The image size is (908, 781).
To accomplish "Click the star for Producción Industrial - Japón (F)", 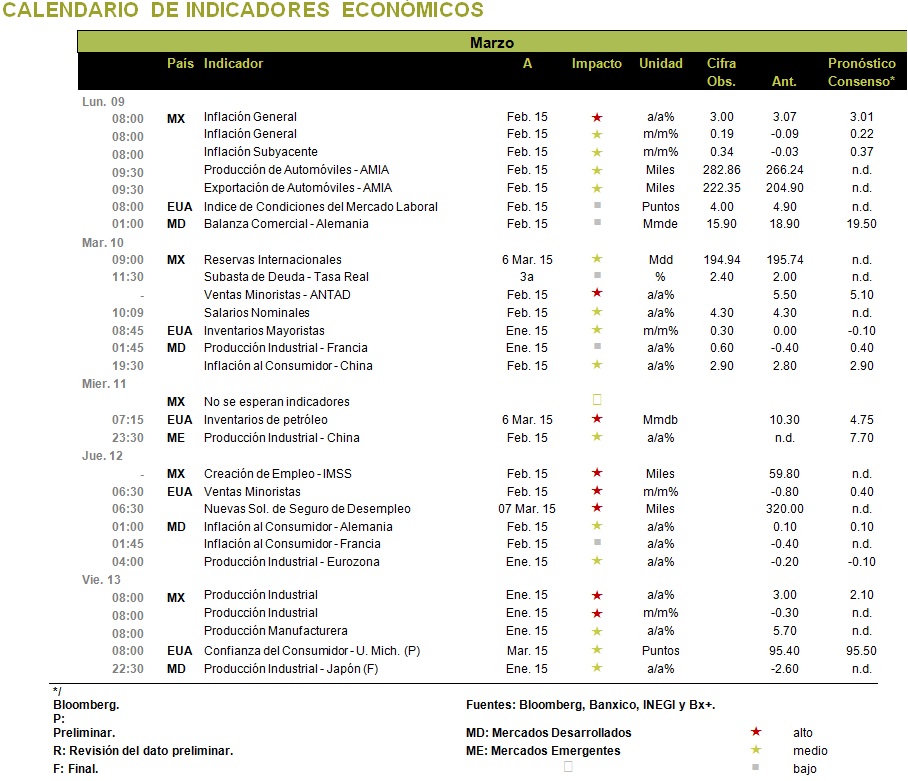I will coord(597,668).
